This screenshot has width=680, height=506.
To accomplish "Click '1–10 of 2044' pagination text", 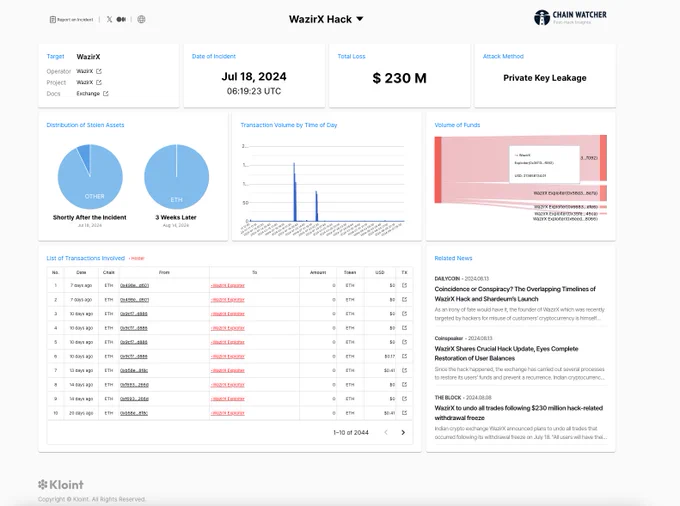I will tap(351, 432).
